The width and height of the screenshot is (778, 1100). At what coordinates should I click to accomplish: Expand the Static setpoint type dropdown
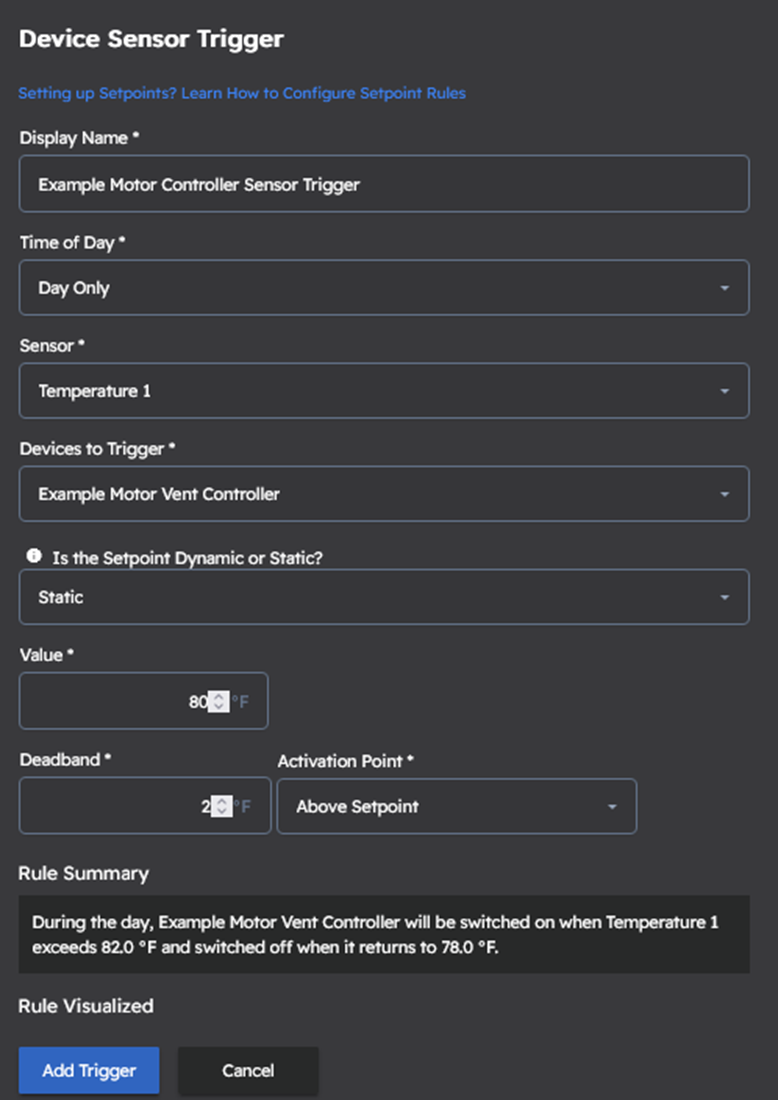(x=383, y=597)
